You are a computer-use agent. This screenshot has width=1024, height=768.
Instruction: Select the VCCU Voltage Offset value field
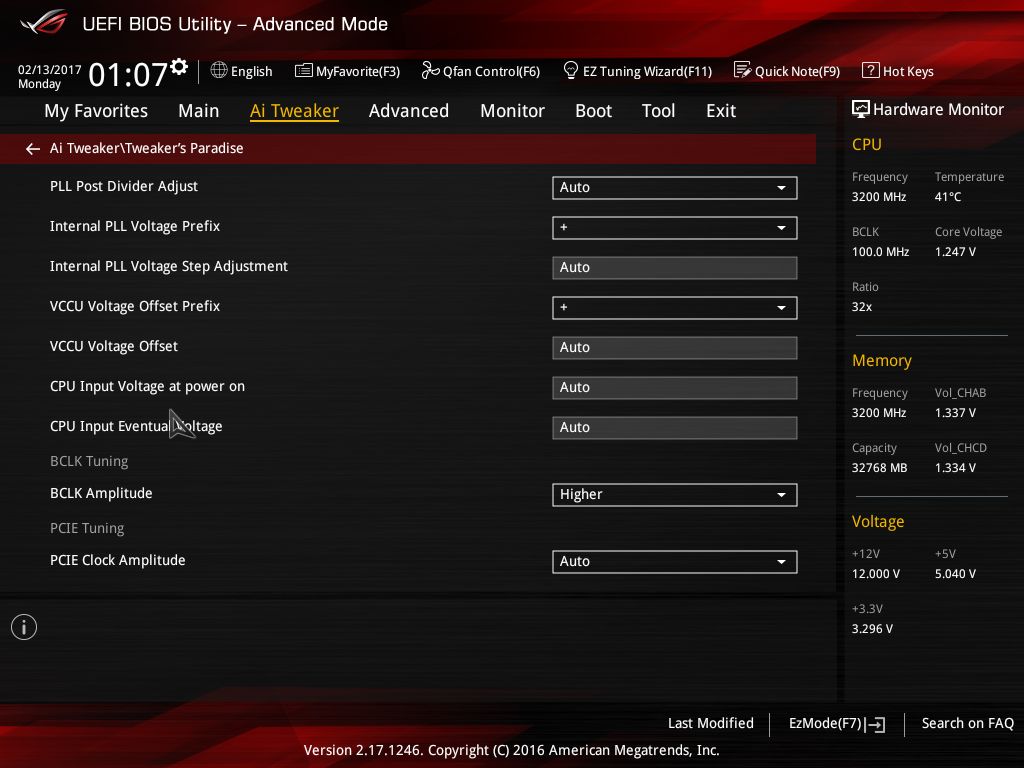click(x=675, y=347)
